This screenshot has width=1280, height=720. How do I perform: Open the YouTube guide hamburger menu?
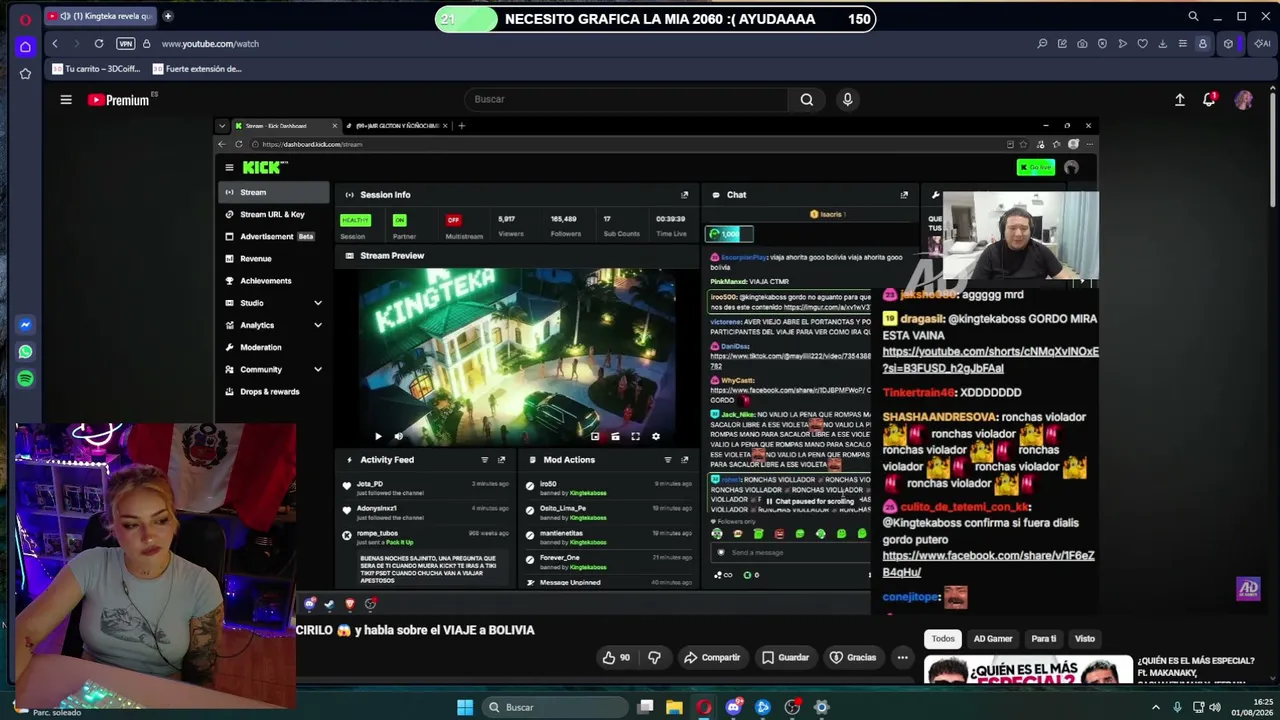click(x=66, y=99)
